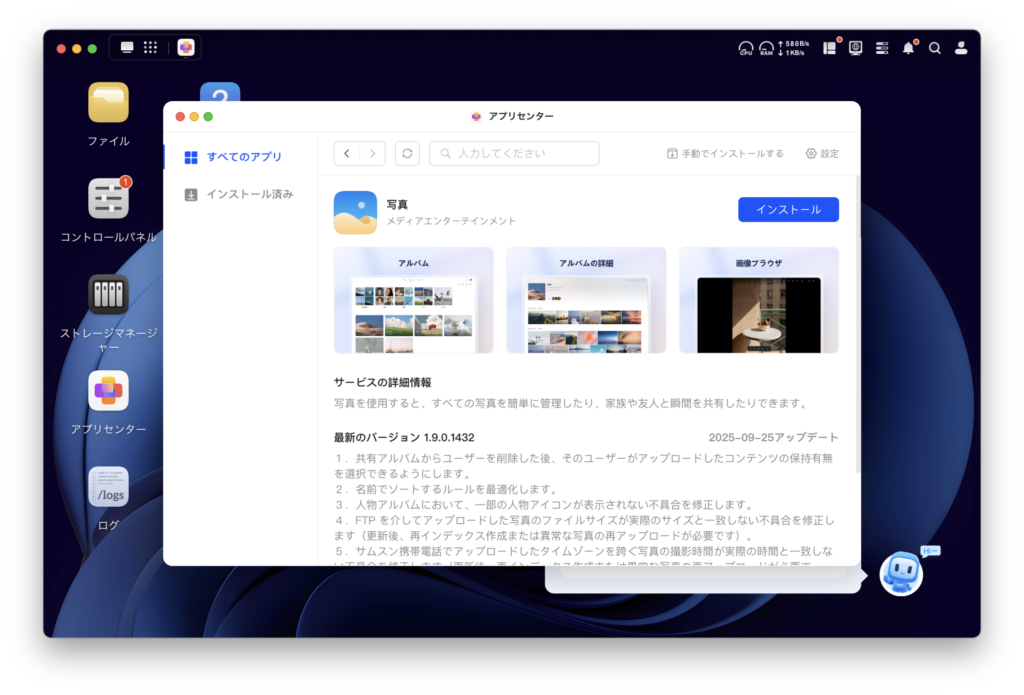
Task: Select the すべてのアプリ sidebar tab
Action: [243, 157]
